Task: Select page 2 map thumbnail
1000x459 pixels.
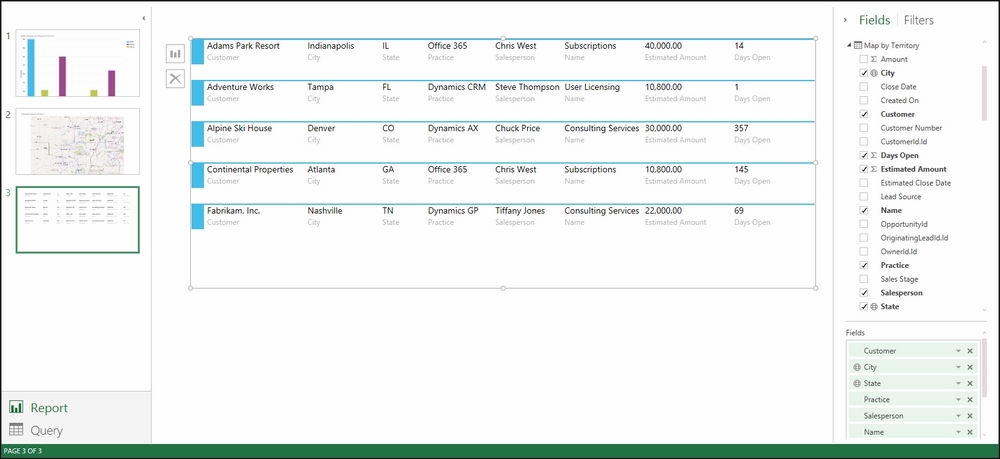Action: tap(77, 142)
